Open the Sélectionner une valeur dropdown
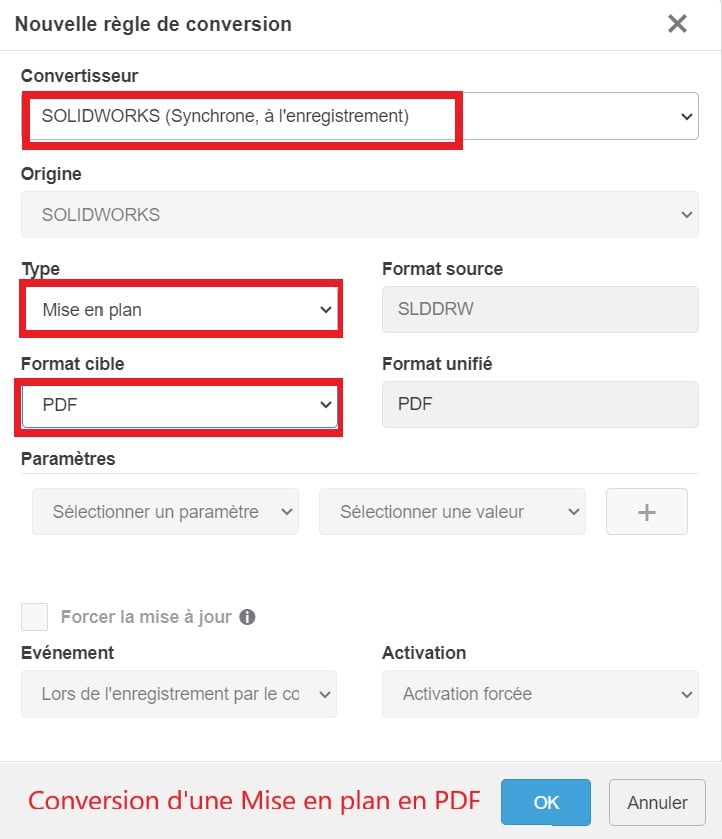Image resolution: width=722 pixels, height=839 pixels. [x=452, y=512]
